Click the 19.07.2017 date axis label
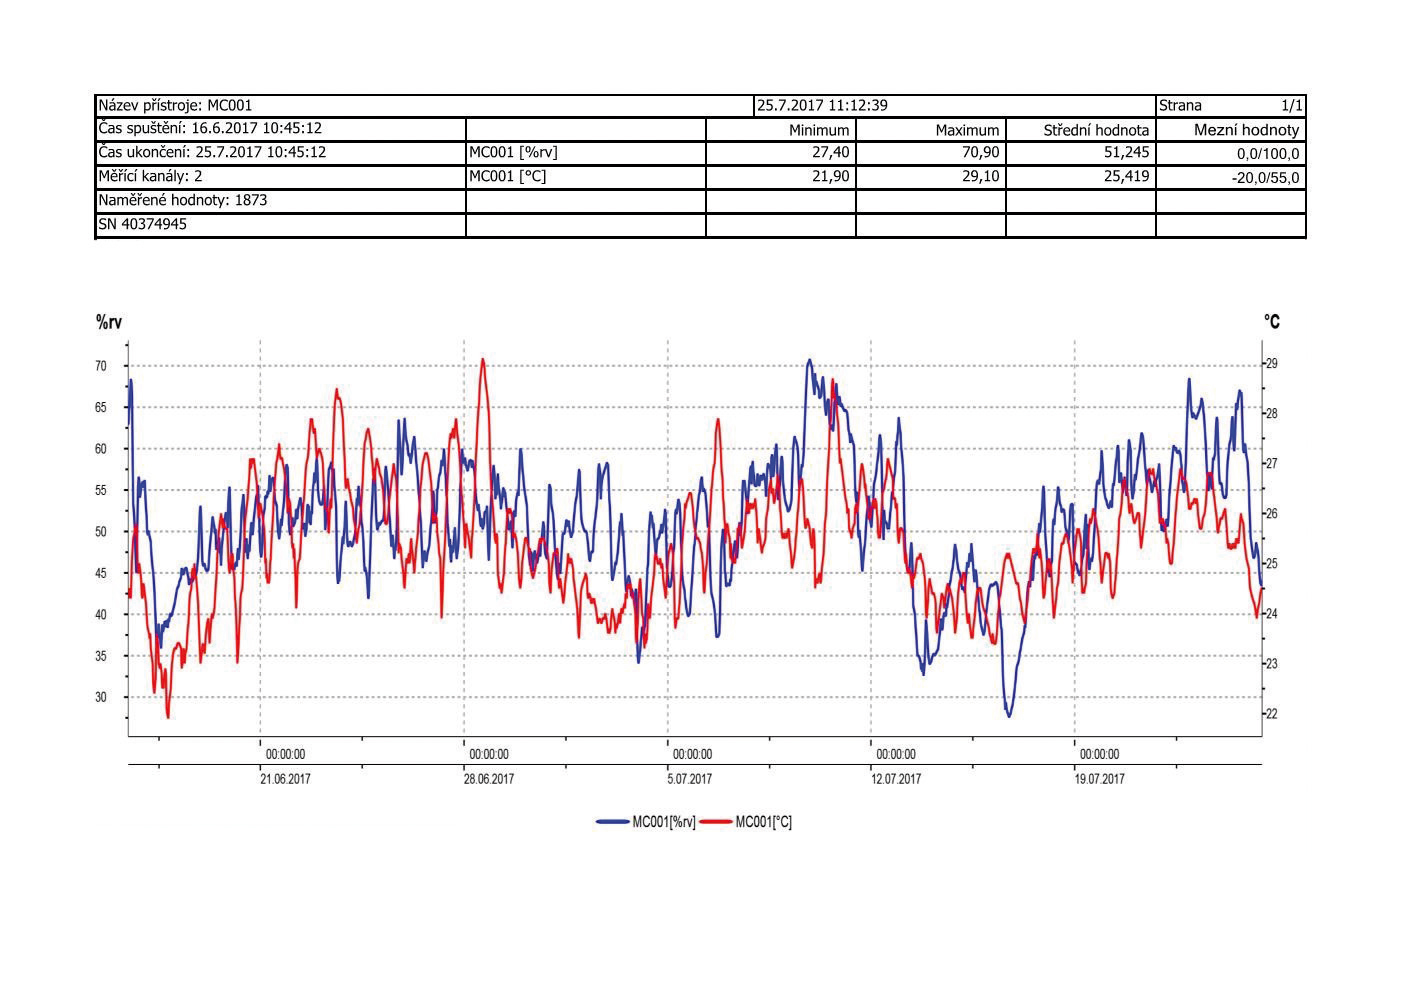 [x=1100, y=779]
